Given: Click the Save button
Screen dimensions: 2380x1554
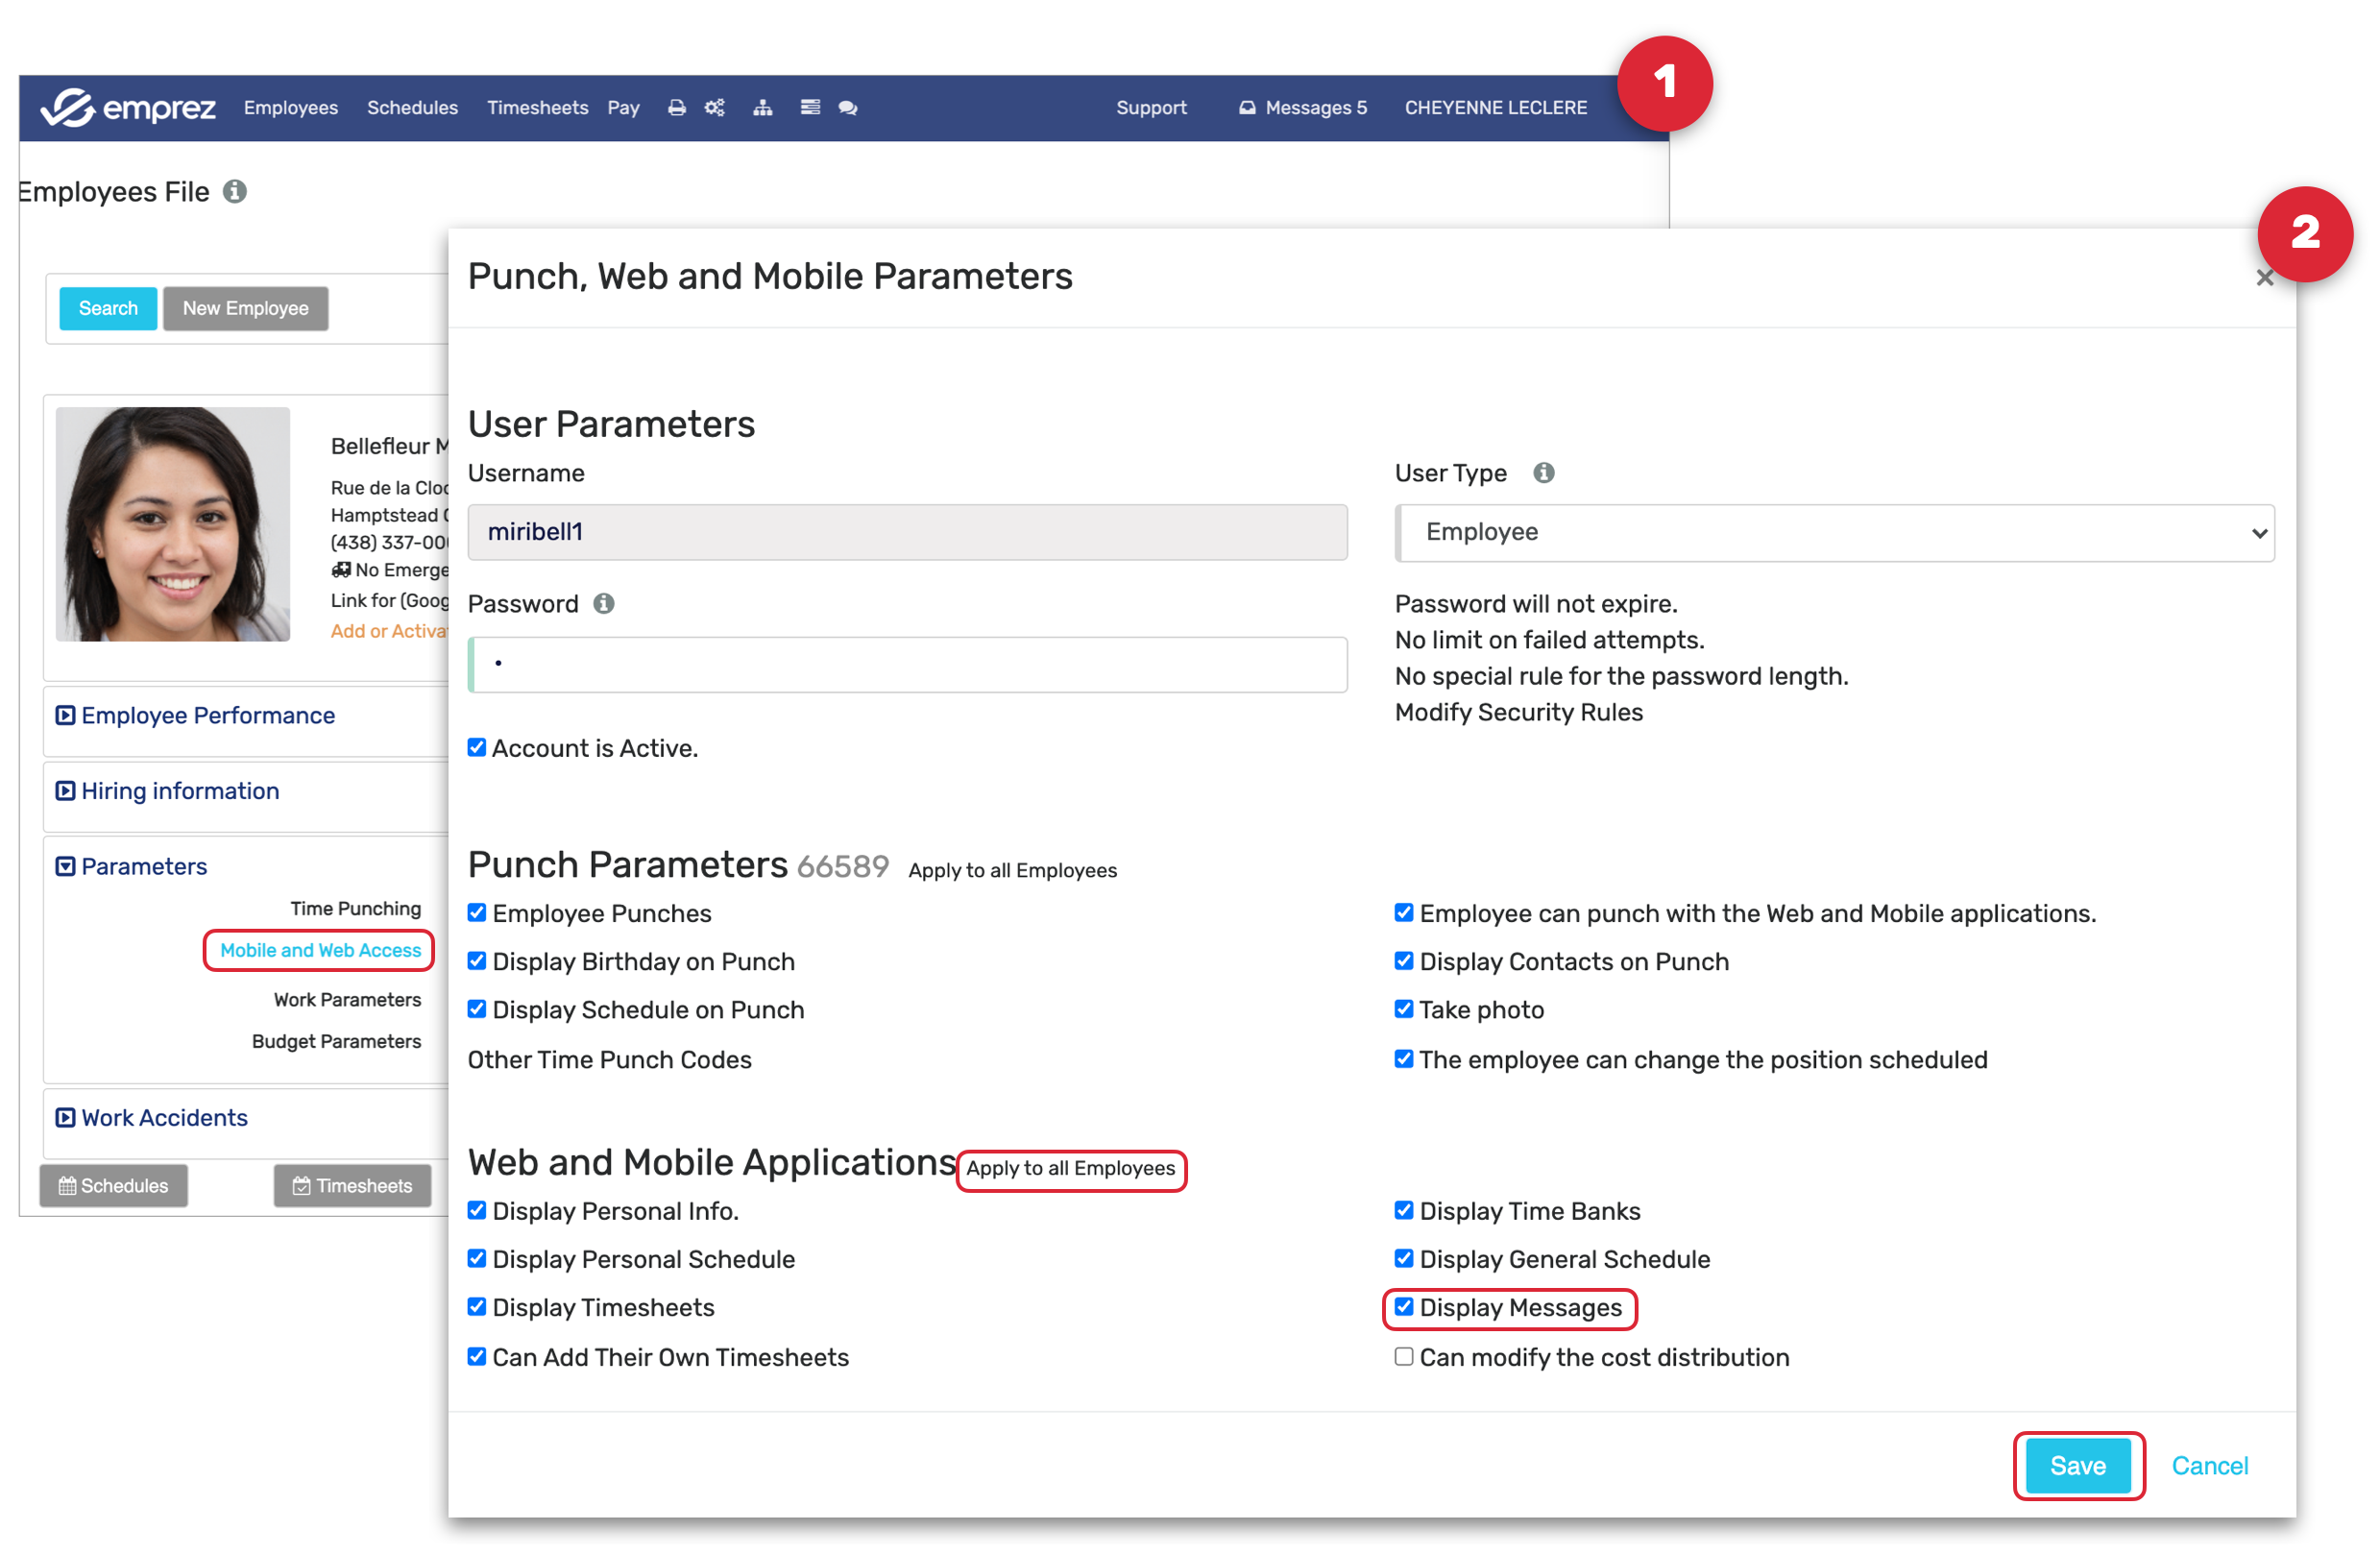Looking at the screenshot, I should tap(2077, 1465).
